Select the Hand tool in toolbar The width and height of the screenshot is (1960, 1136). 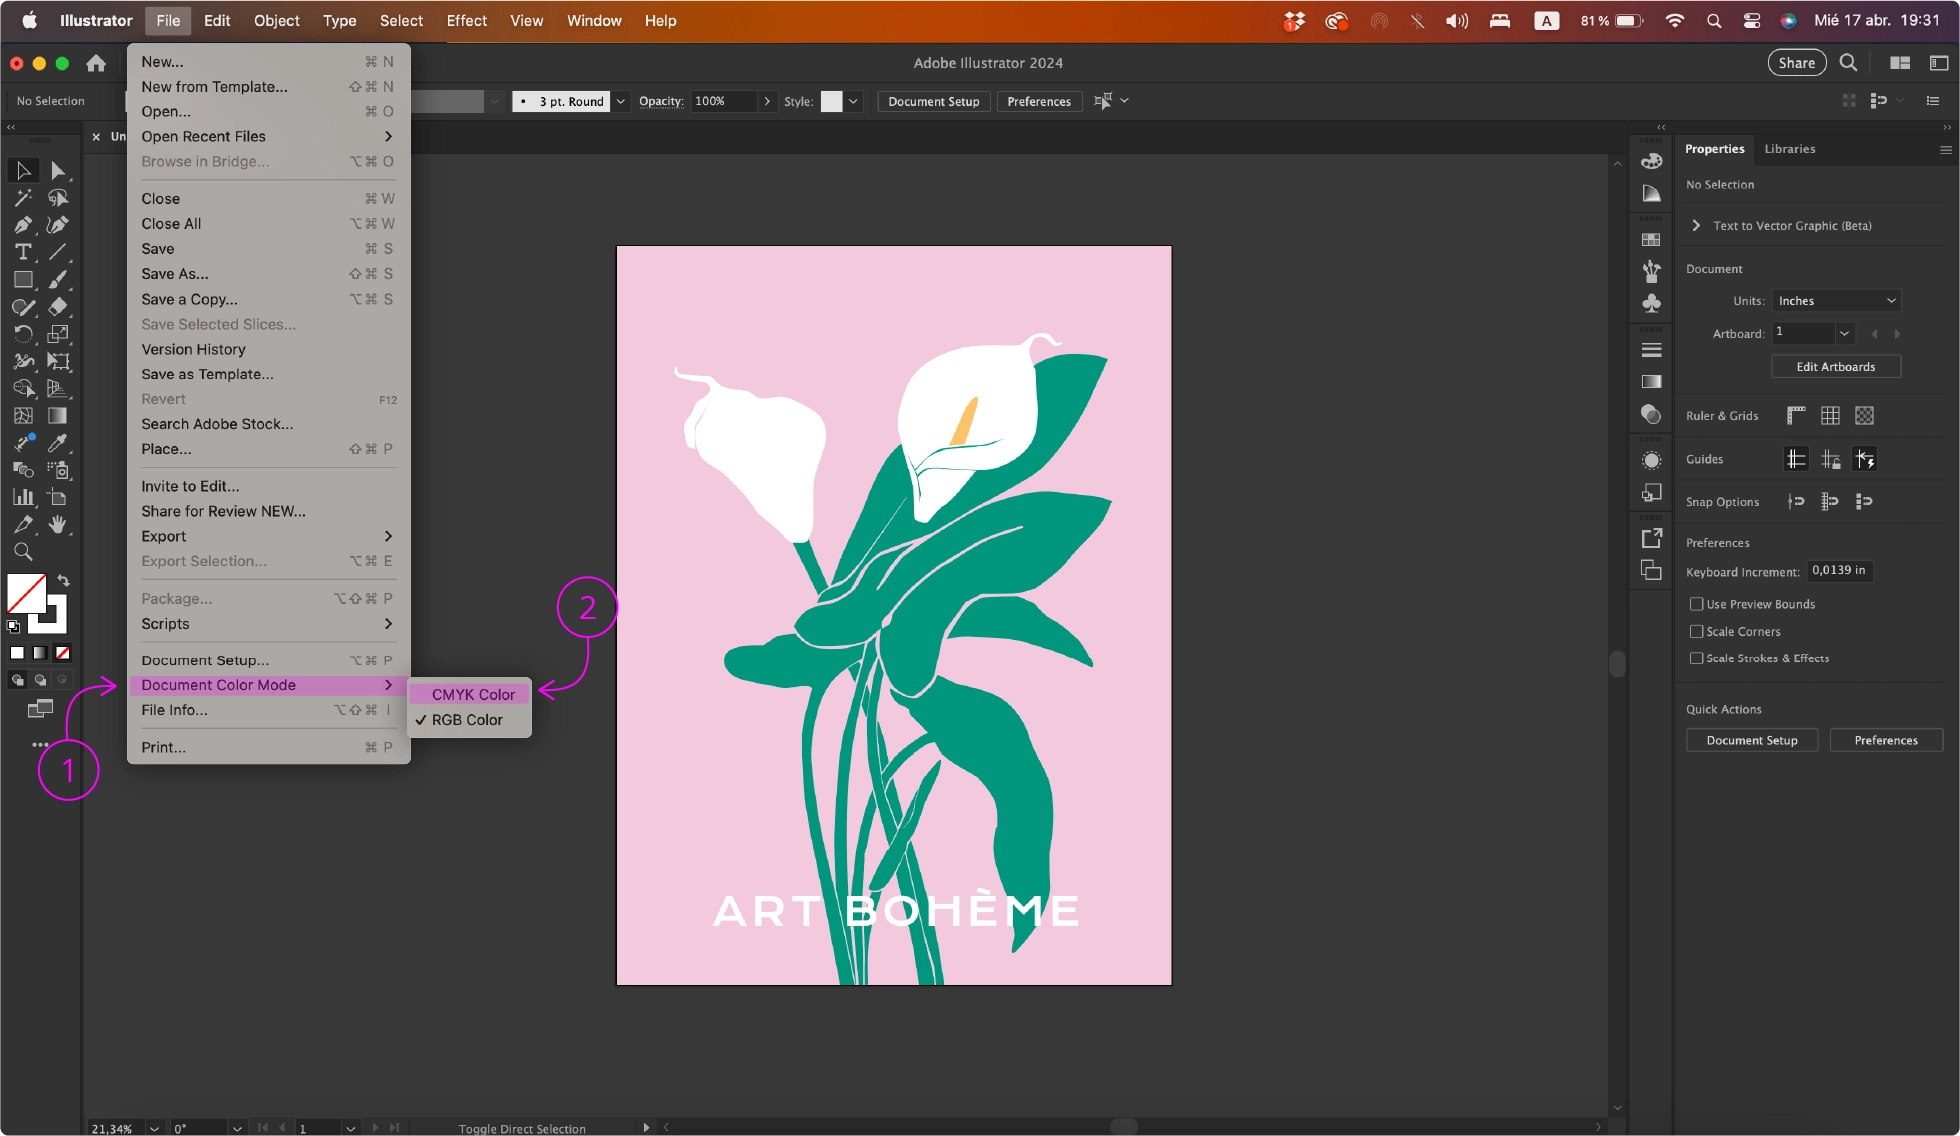(58, 525)
